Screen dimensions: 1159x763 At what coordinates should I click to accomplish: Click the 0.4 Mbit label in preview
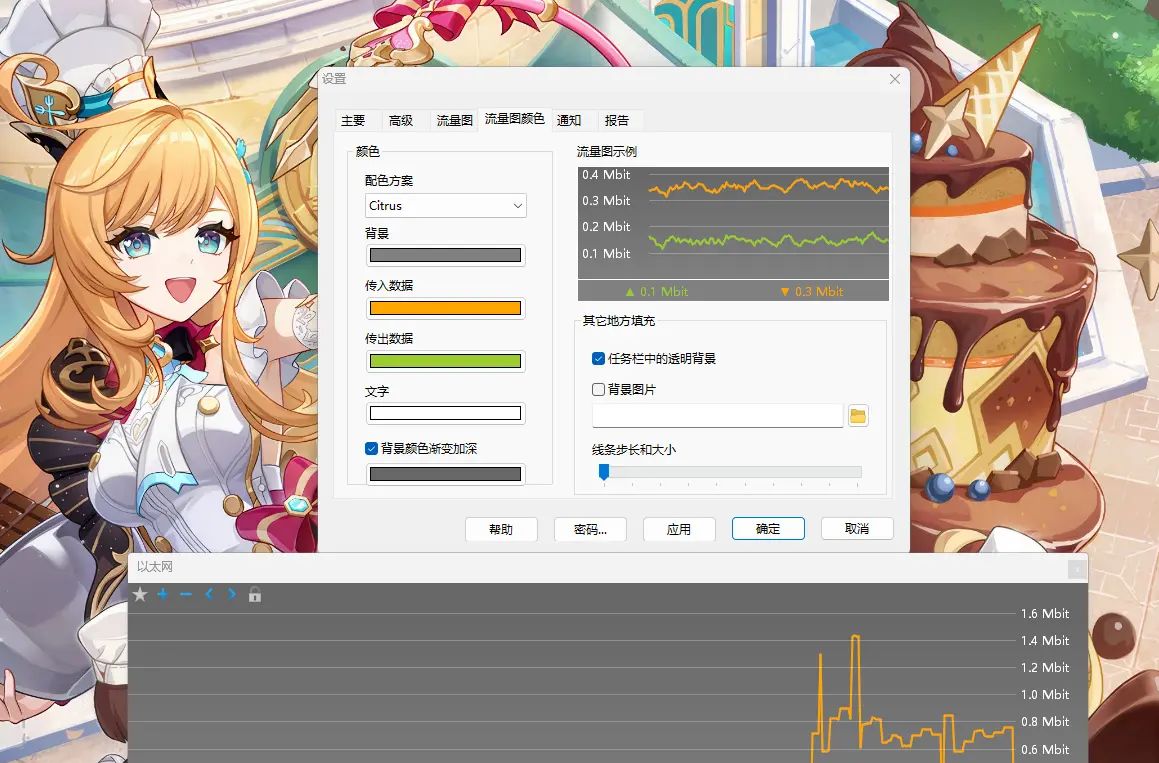(606, 174)
